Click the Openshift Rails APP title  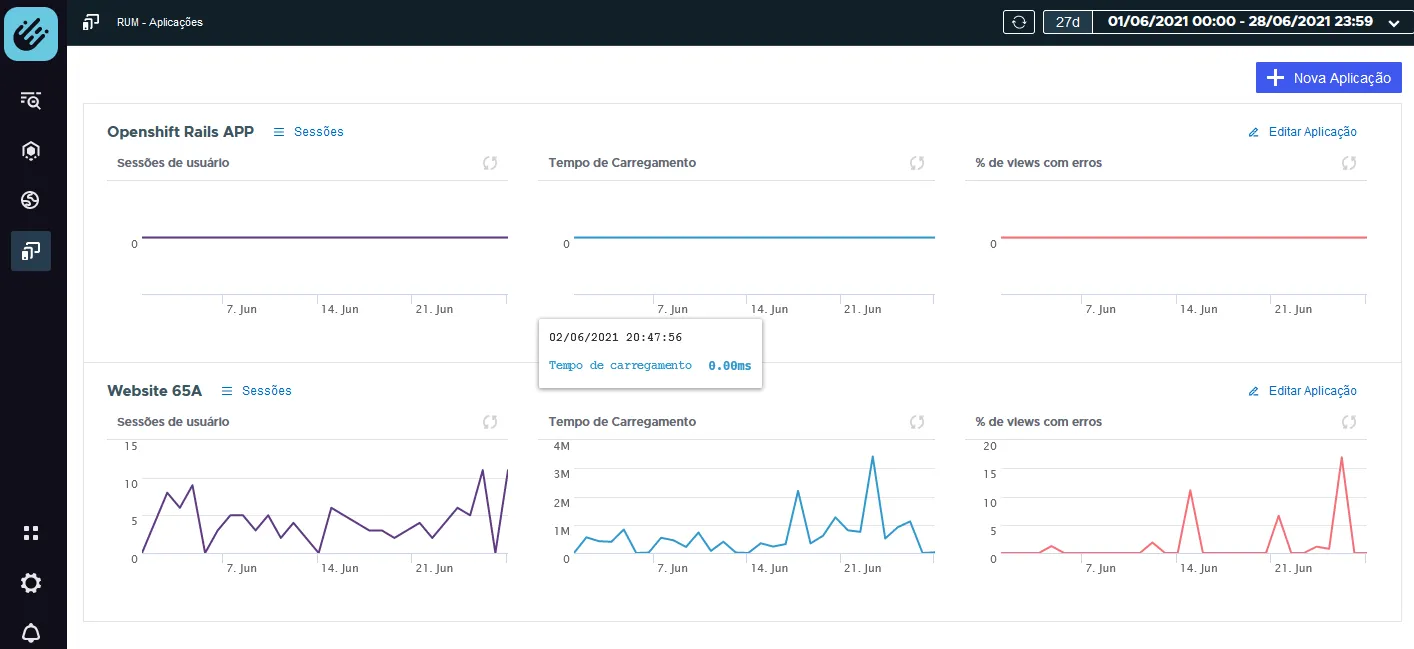[x=180, y=131]
